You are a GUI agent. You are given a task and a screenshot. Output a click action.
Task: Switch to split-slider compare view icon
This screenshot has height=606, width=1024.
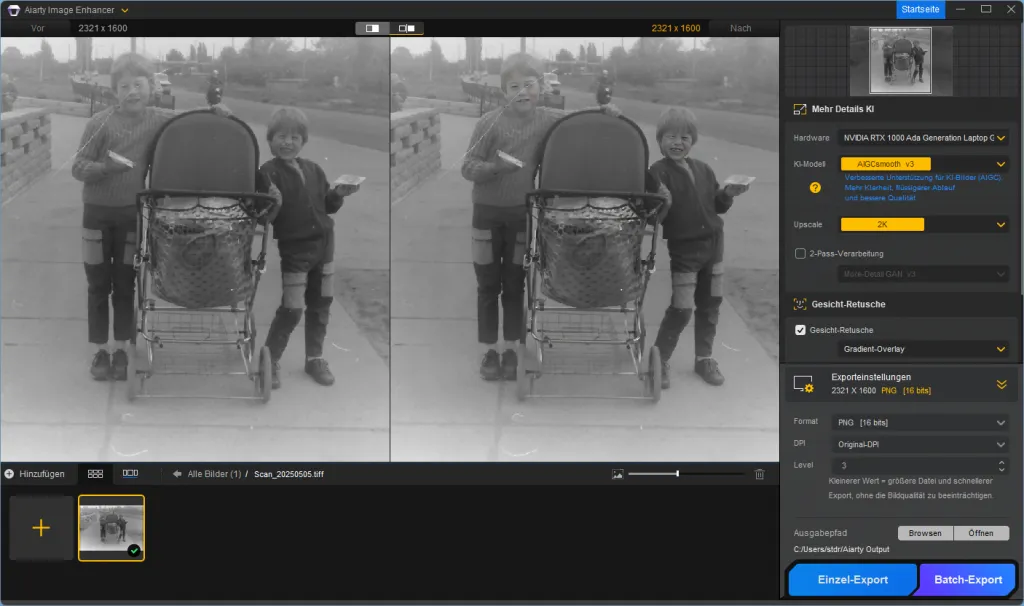point(372,28)
